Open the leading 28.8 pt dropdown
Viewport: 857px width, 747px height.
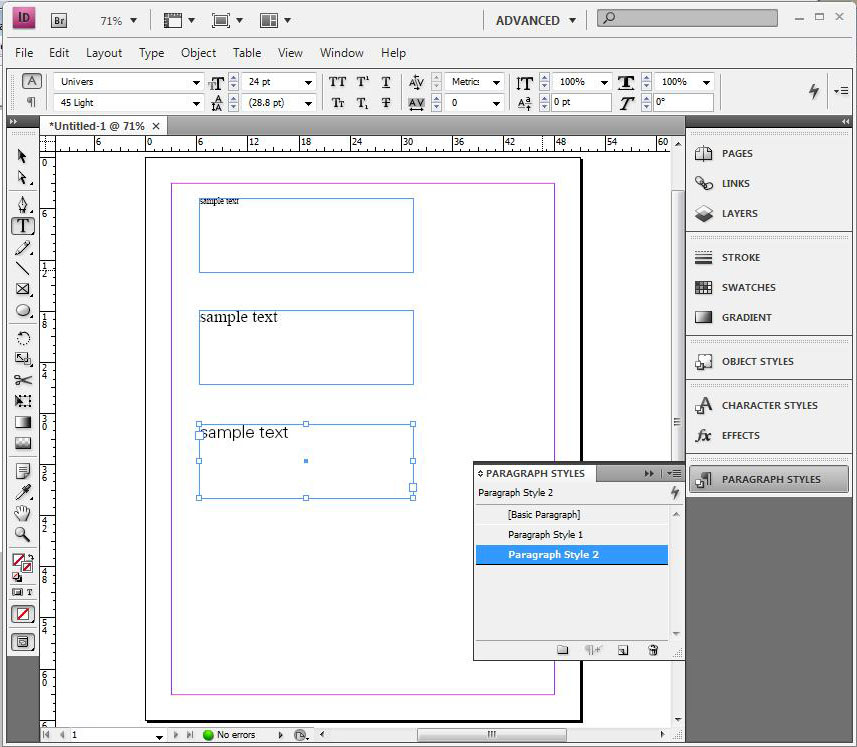tap(308, 103)
